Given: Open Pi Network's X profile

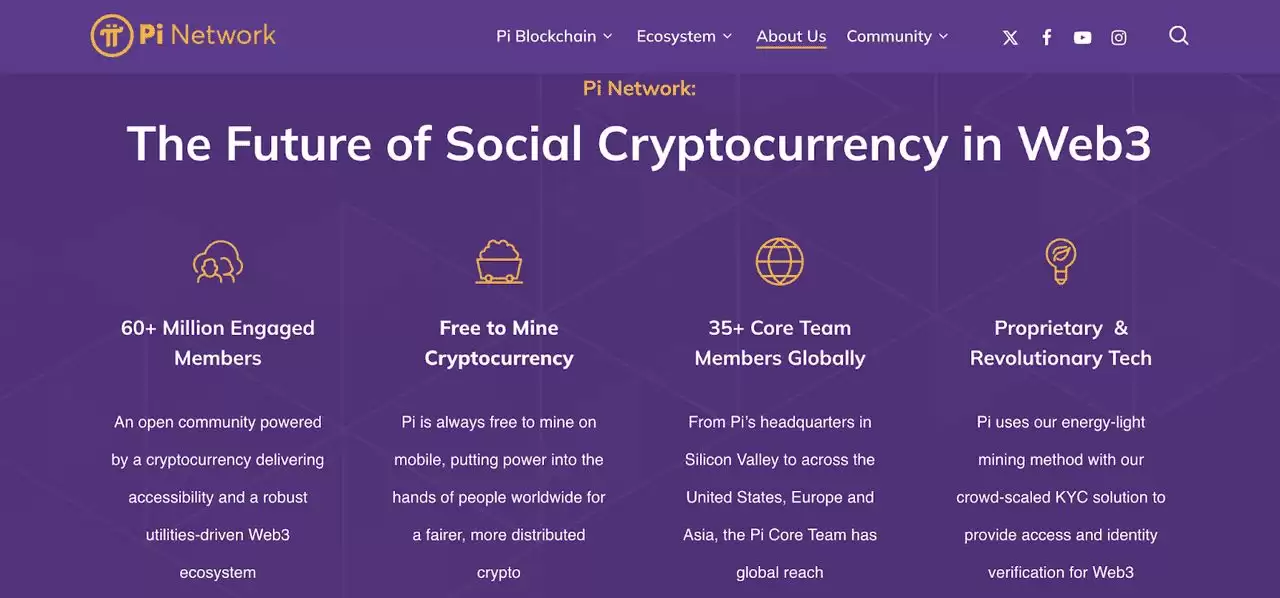Looking at the screenshot, I should click(x=1010, y=37).
